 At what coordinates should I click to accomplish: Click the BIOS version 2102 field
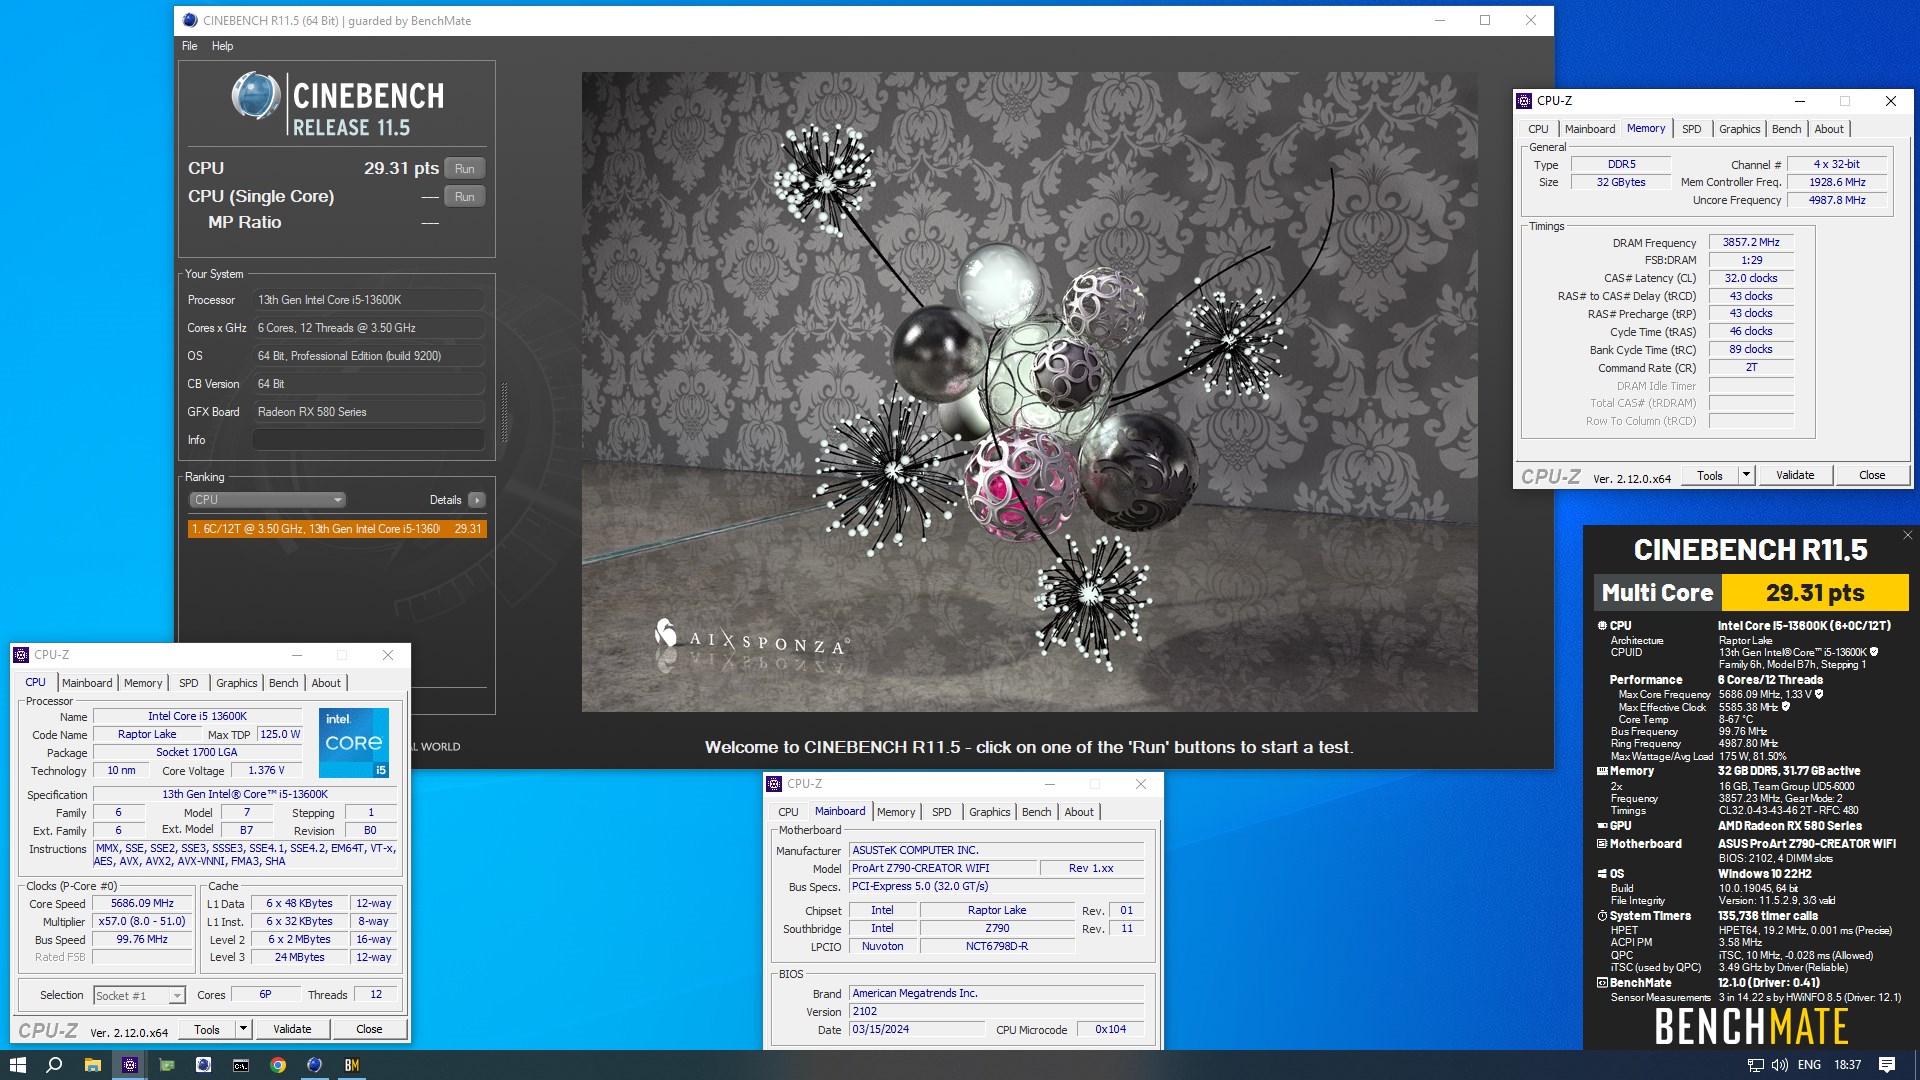996,1011
